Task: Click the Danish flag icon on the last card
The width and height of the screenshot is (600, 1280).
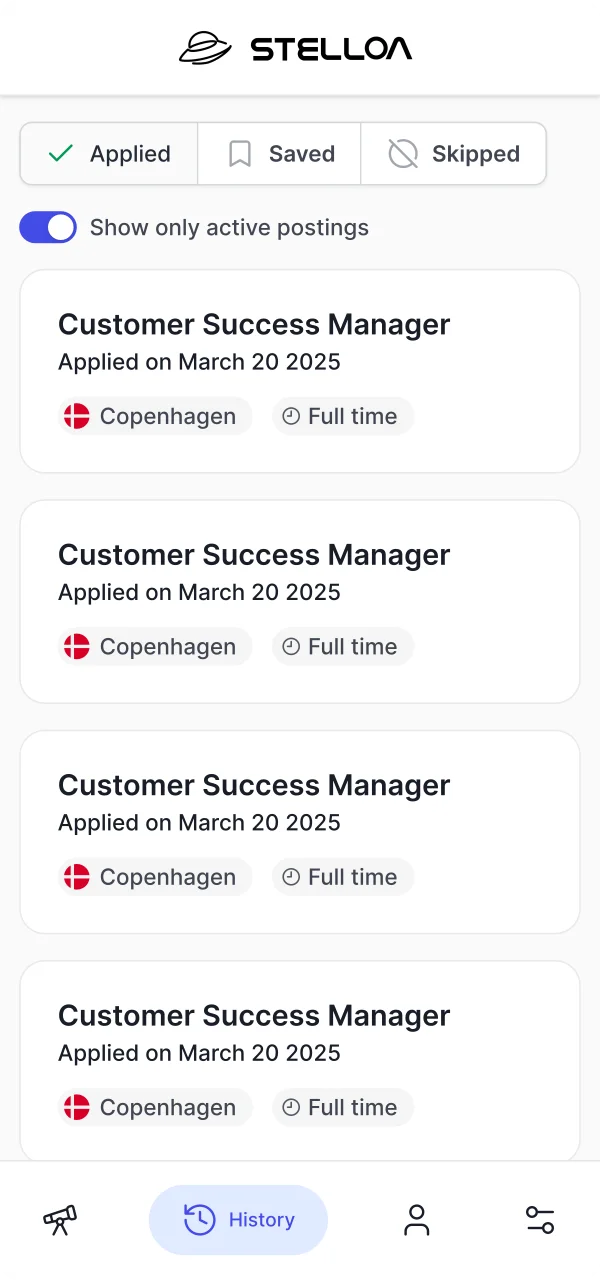Action: tap(77, 1107)
